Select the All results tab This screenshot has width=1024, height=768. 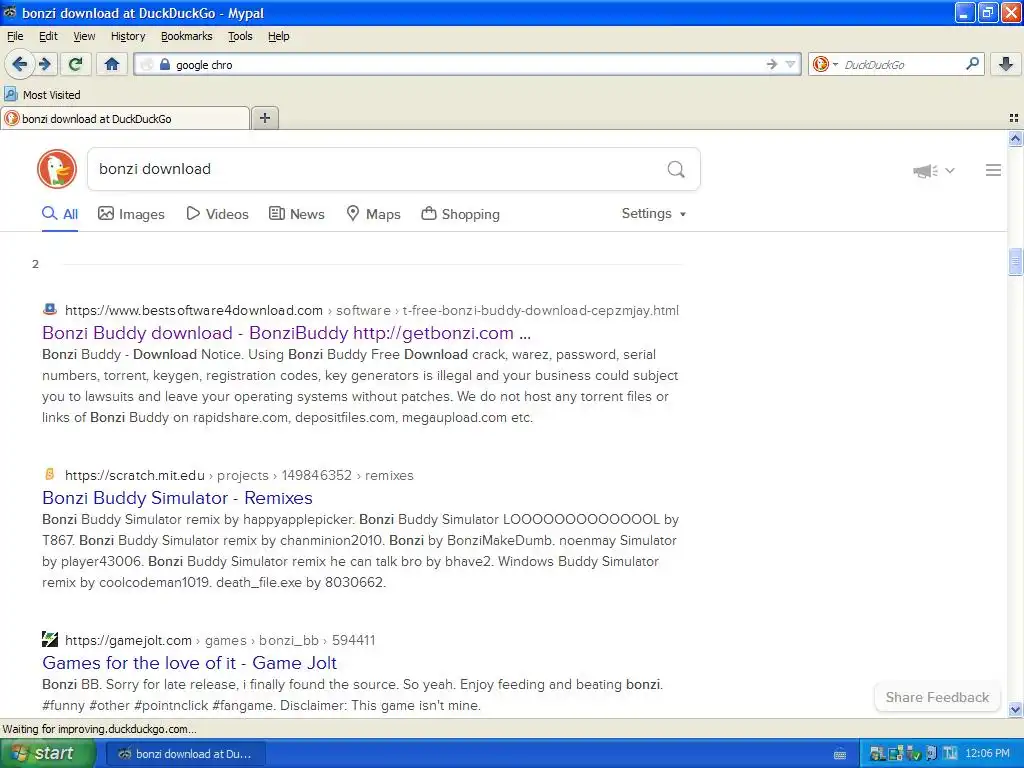pos(60,214)
